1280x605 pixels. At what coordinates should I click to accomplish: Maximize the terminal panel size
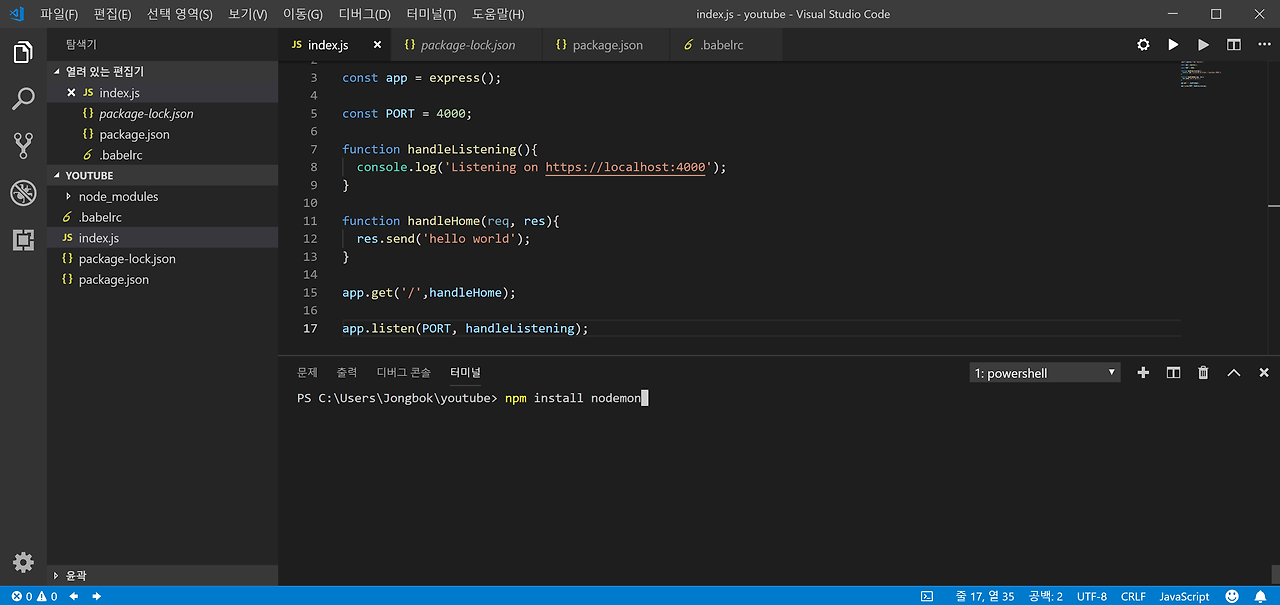coord(1233,373)
